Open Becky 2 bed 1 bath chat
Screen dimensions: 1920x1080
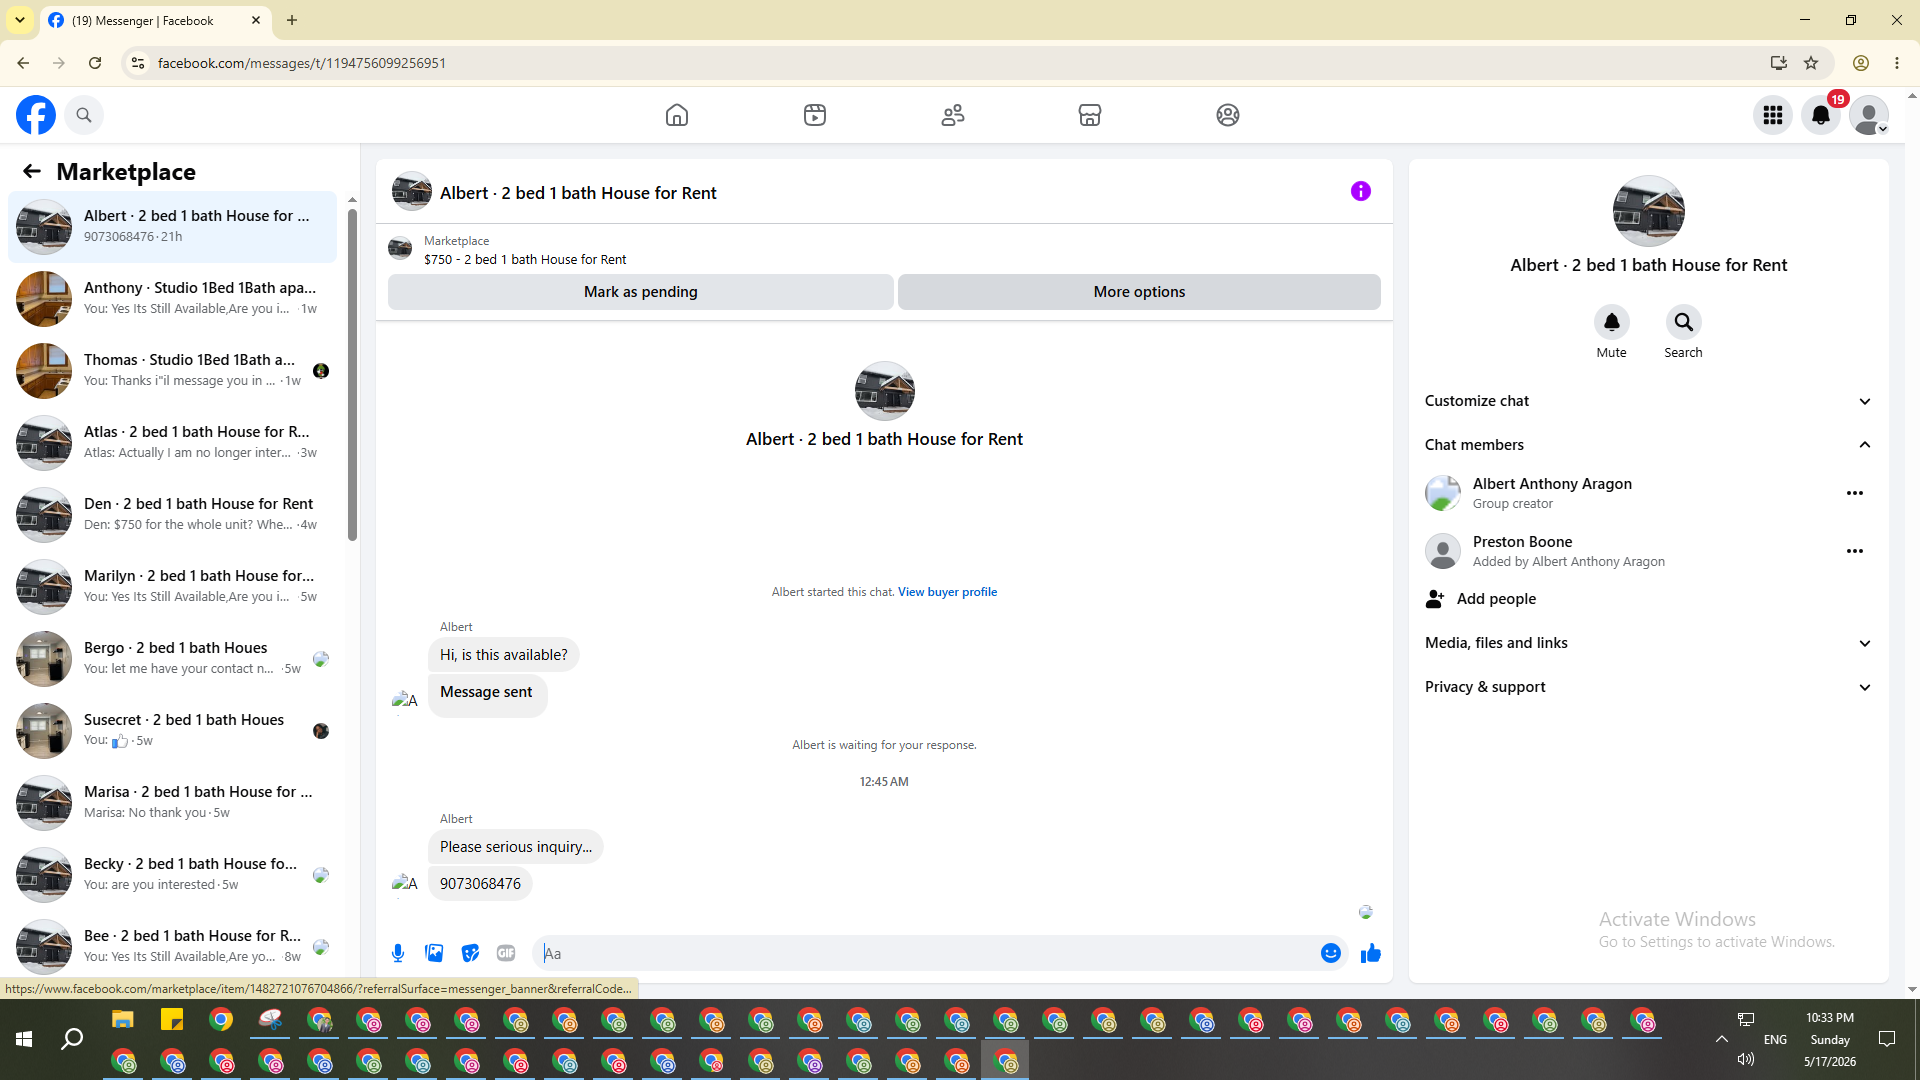click(x=173, y=875)
